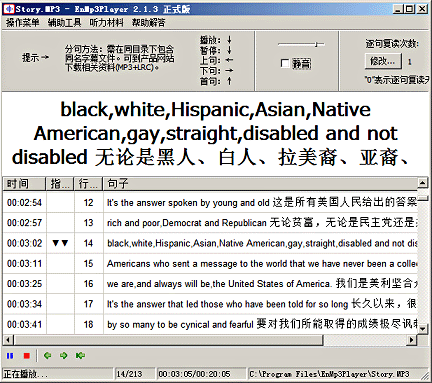Open the 帮助解答 menu
Viewport: 432px width, 383px height.
point(148,23)
